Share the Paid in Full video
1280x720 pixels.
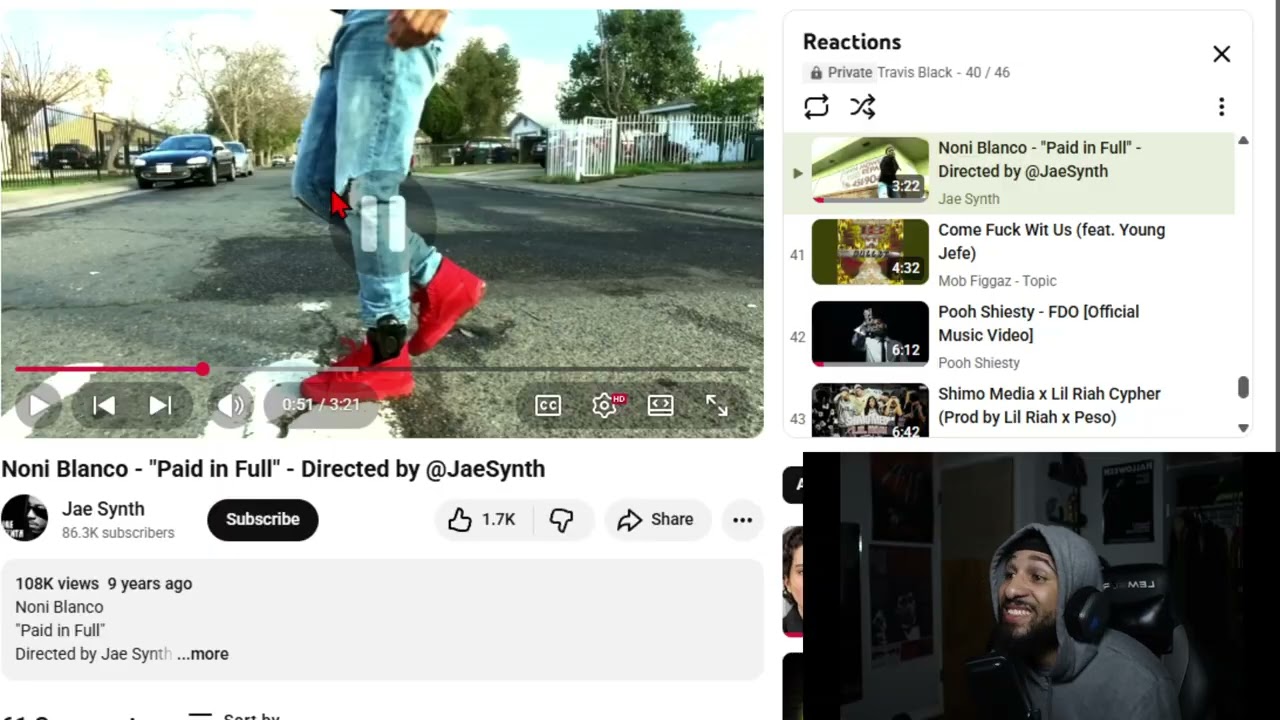656,519
